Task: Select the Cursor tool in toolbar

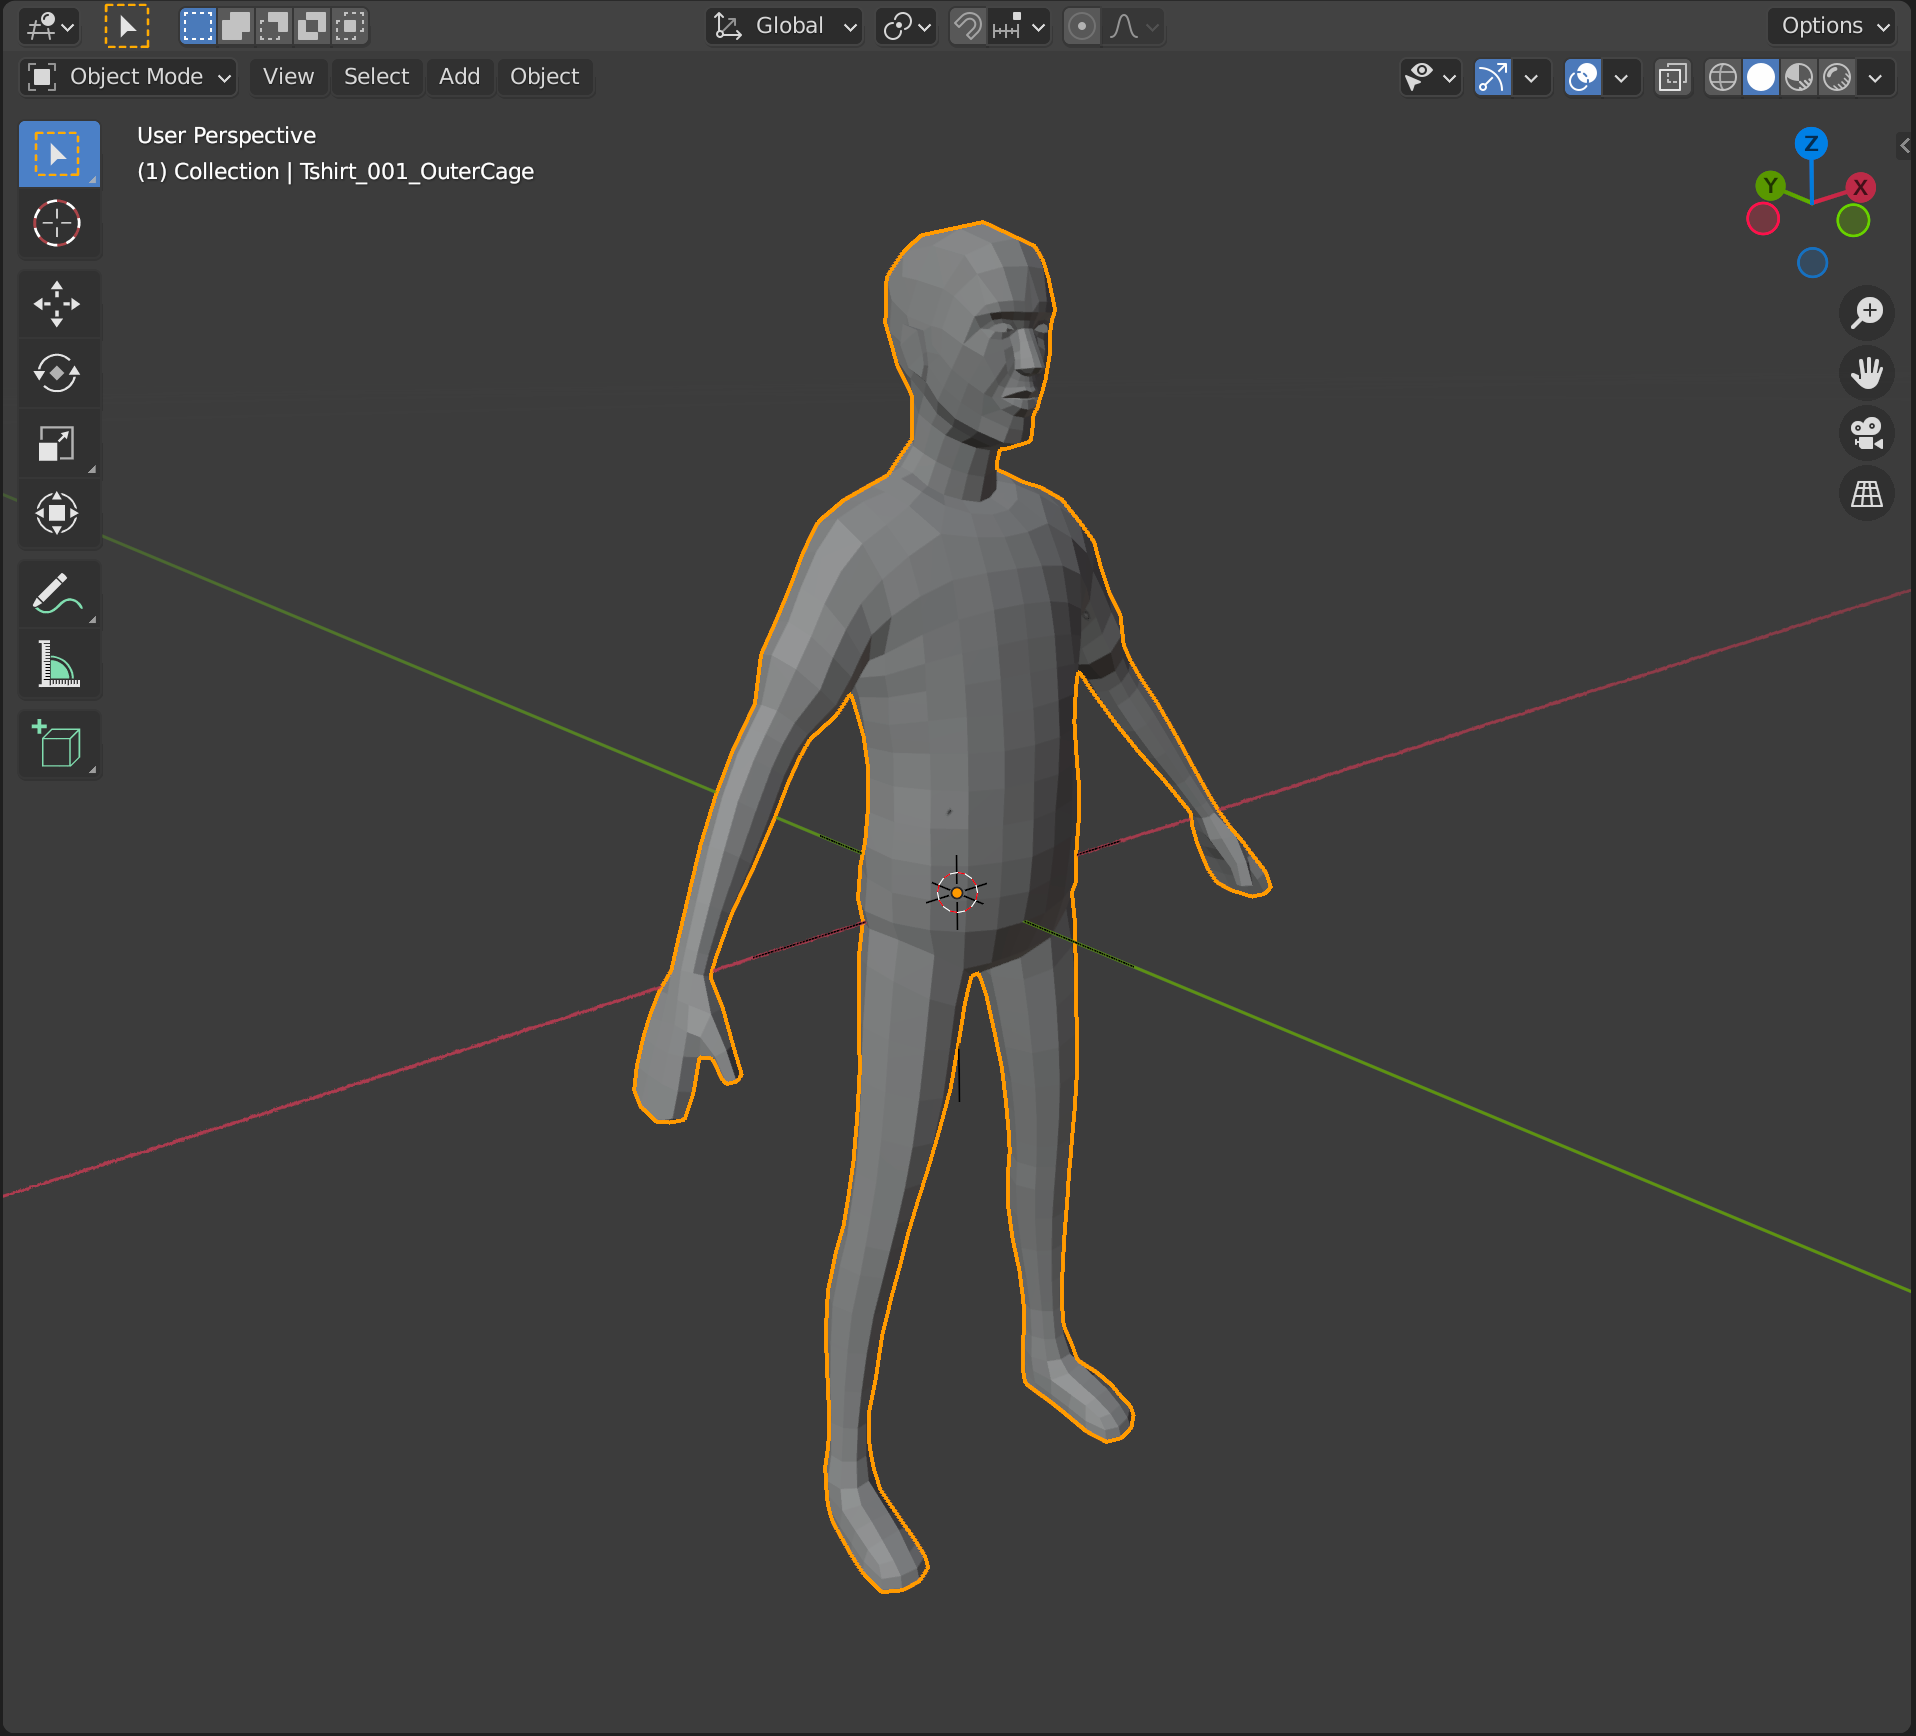Action: [x=57, y=223]
